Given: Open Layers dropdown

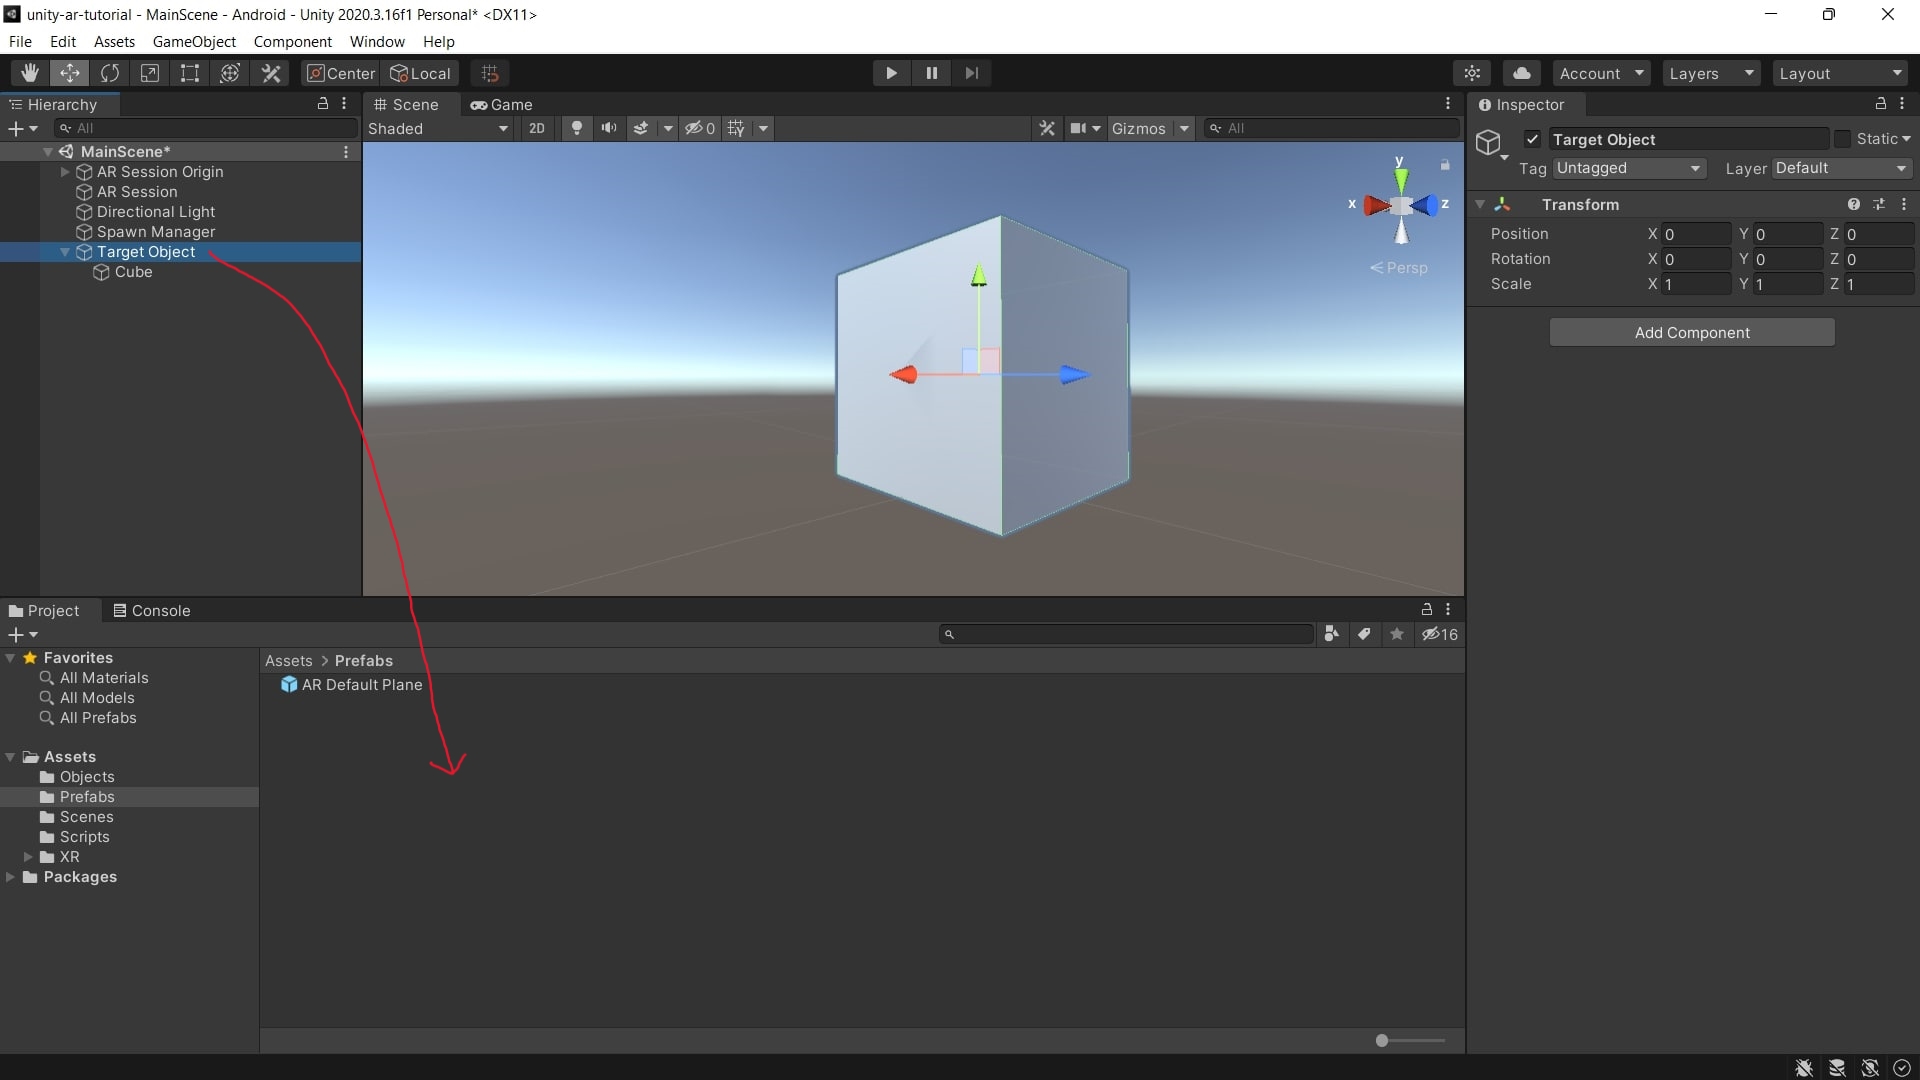Looking at the screenshot, I should click(x=1711, y=73).
